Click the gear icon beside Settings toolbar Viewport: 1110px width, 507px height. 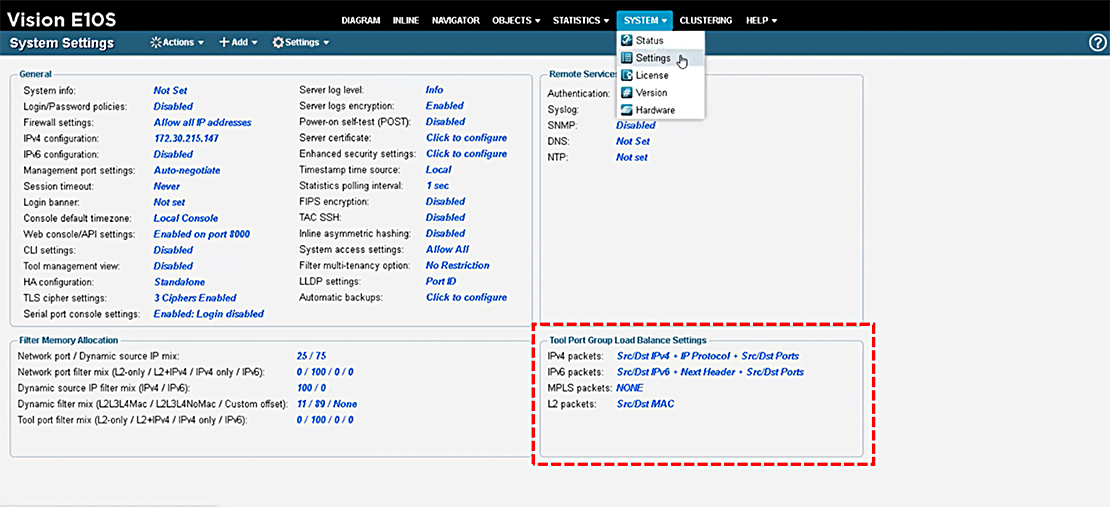278,43
